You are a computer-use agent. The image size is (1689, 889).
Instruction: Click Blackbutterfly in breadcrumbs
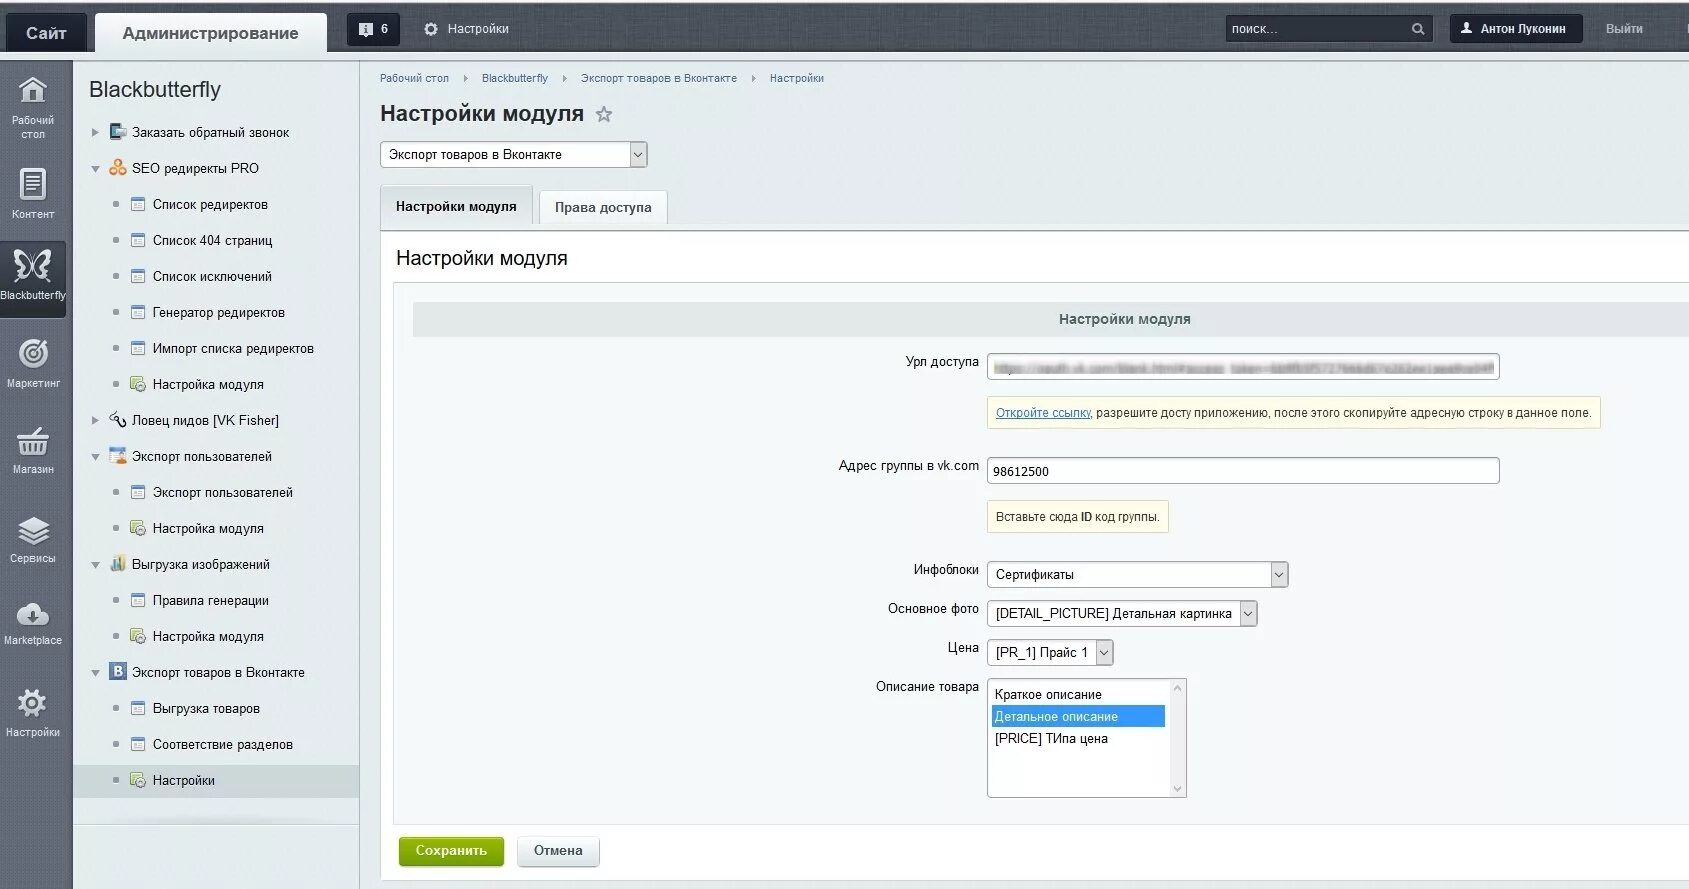(515, 78)
